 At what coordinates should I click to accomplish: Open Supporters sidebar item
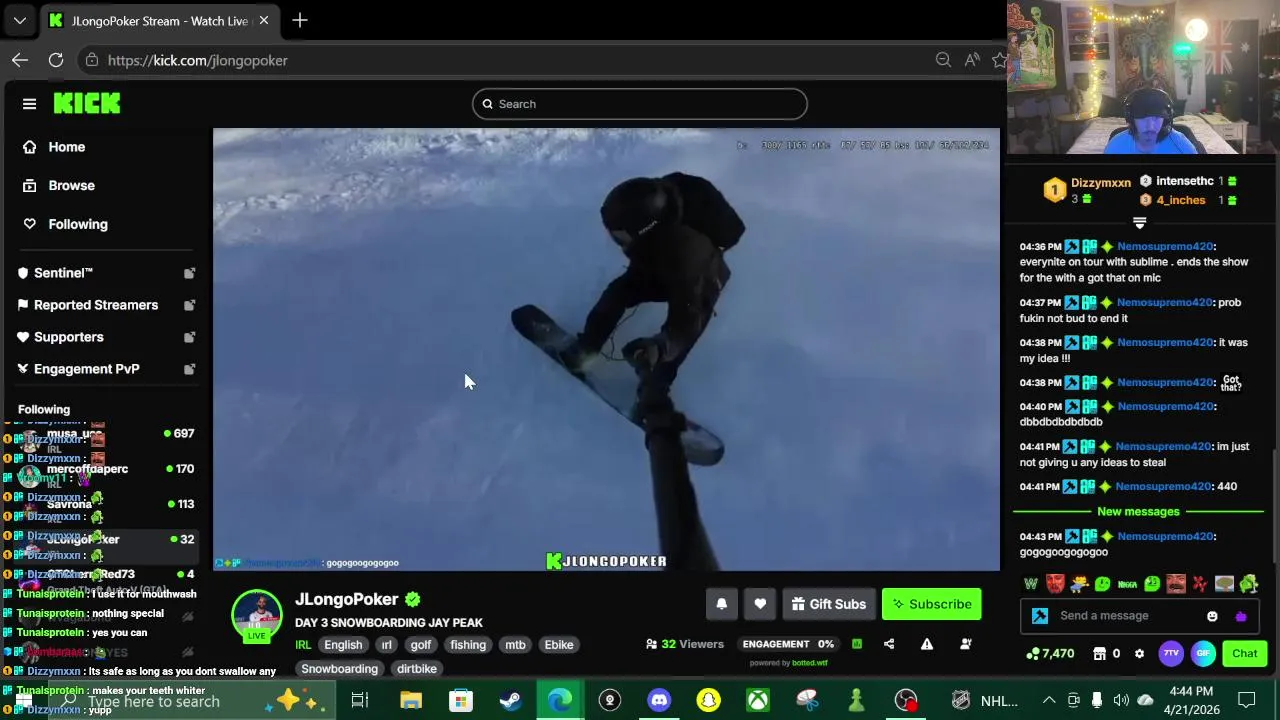[x=69, y=337]
